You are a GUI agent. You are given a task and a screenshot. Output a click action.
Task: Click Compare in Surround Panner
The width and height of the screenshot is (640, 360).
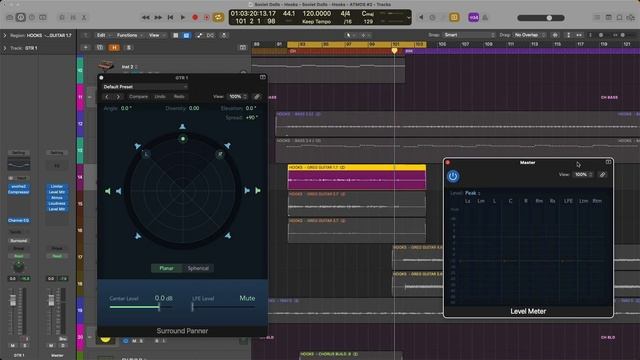tap(138, 97)
